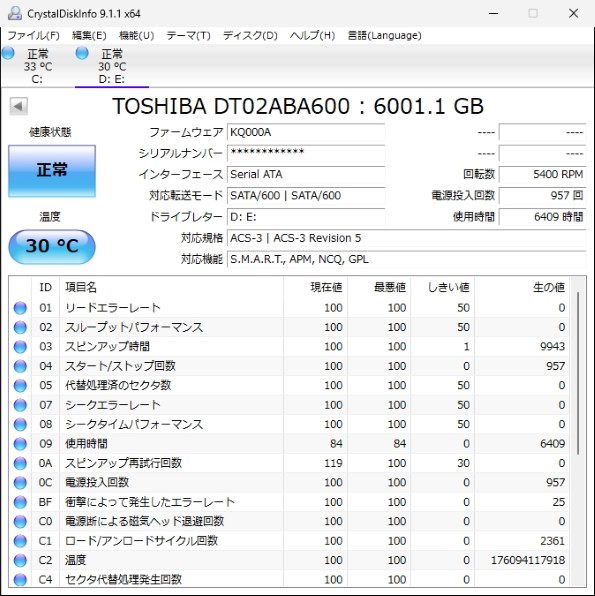Click status orb for ID 04 スタート/ストップ回数

(20, 366)
